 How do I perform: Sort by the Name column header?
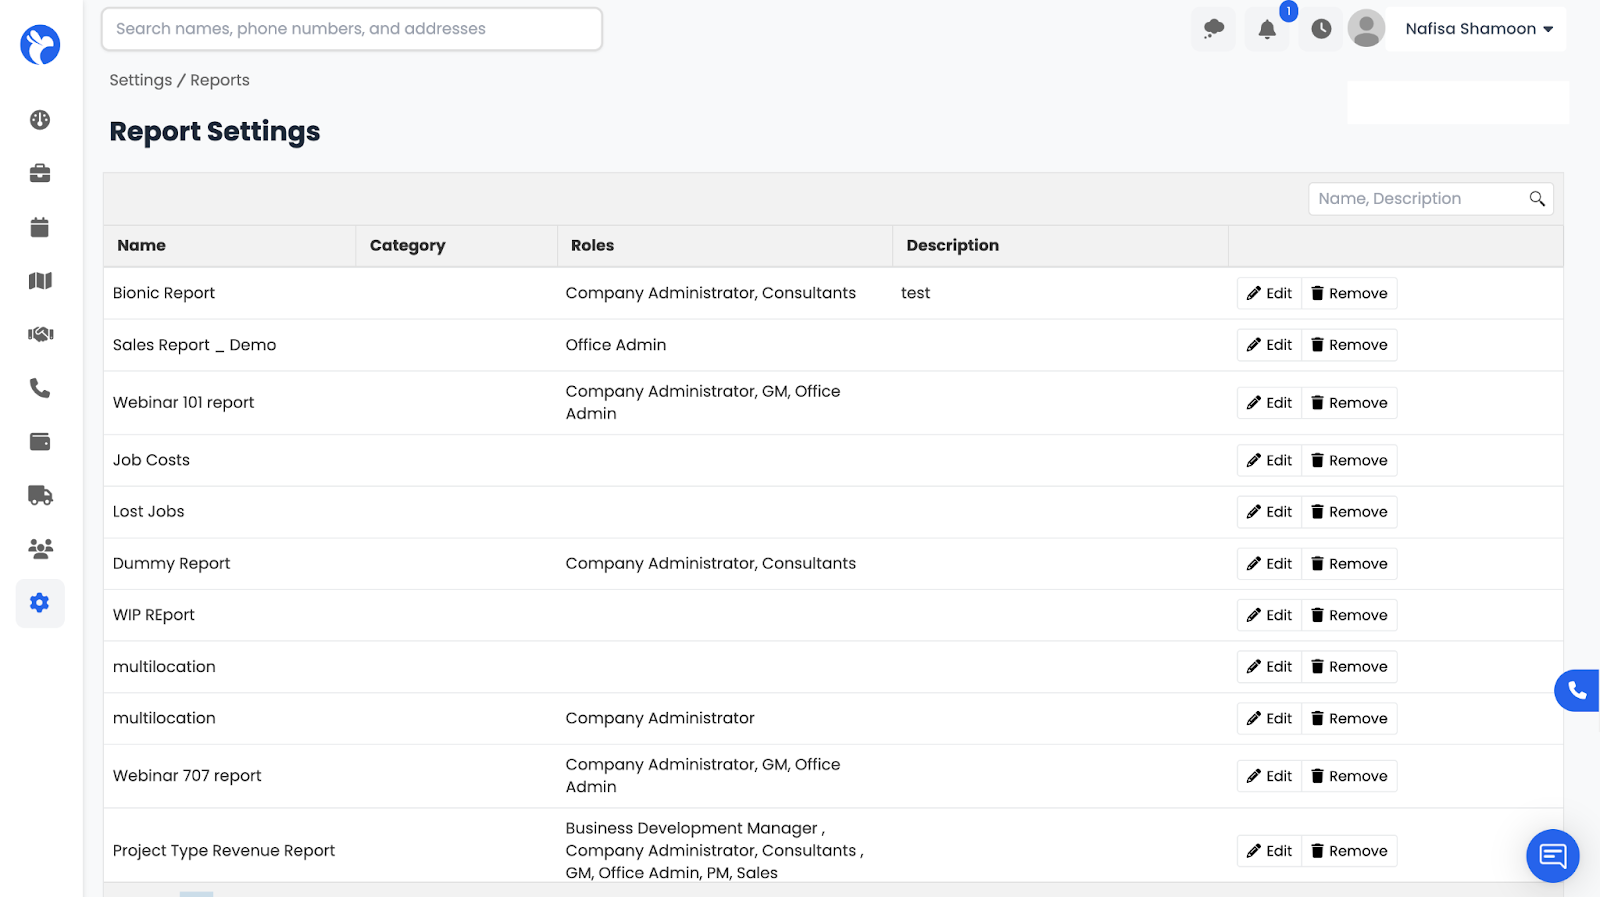pyautogui.click(x=142, y=246)
